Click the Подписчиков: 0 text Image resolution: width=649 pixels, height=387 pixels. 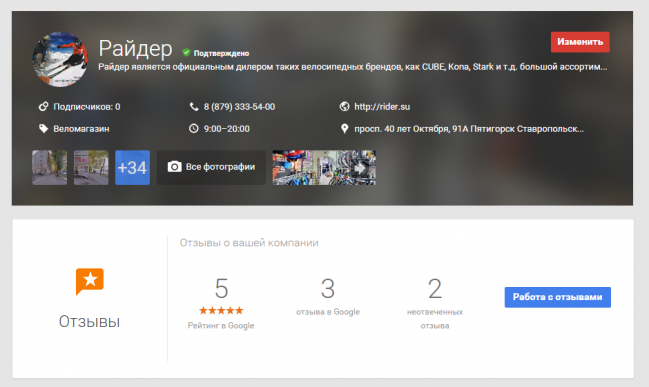(x=87, y=107)
